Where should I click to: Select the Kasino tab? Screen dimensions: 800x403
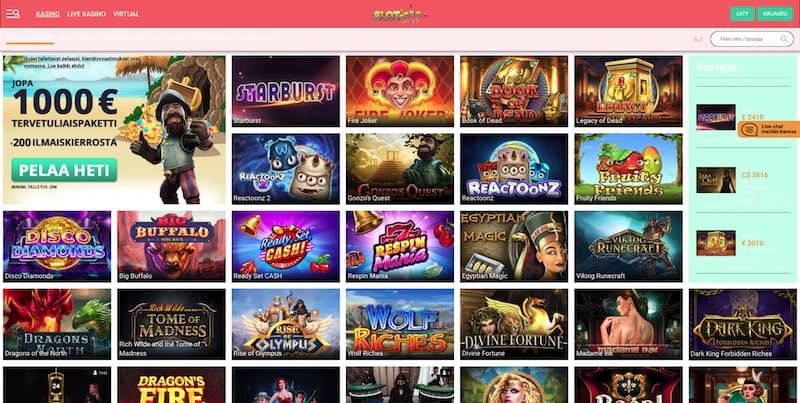(x=48, y=14)
